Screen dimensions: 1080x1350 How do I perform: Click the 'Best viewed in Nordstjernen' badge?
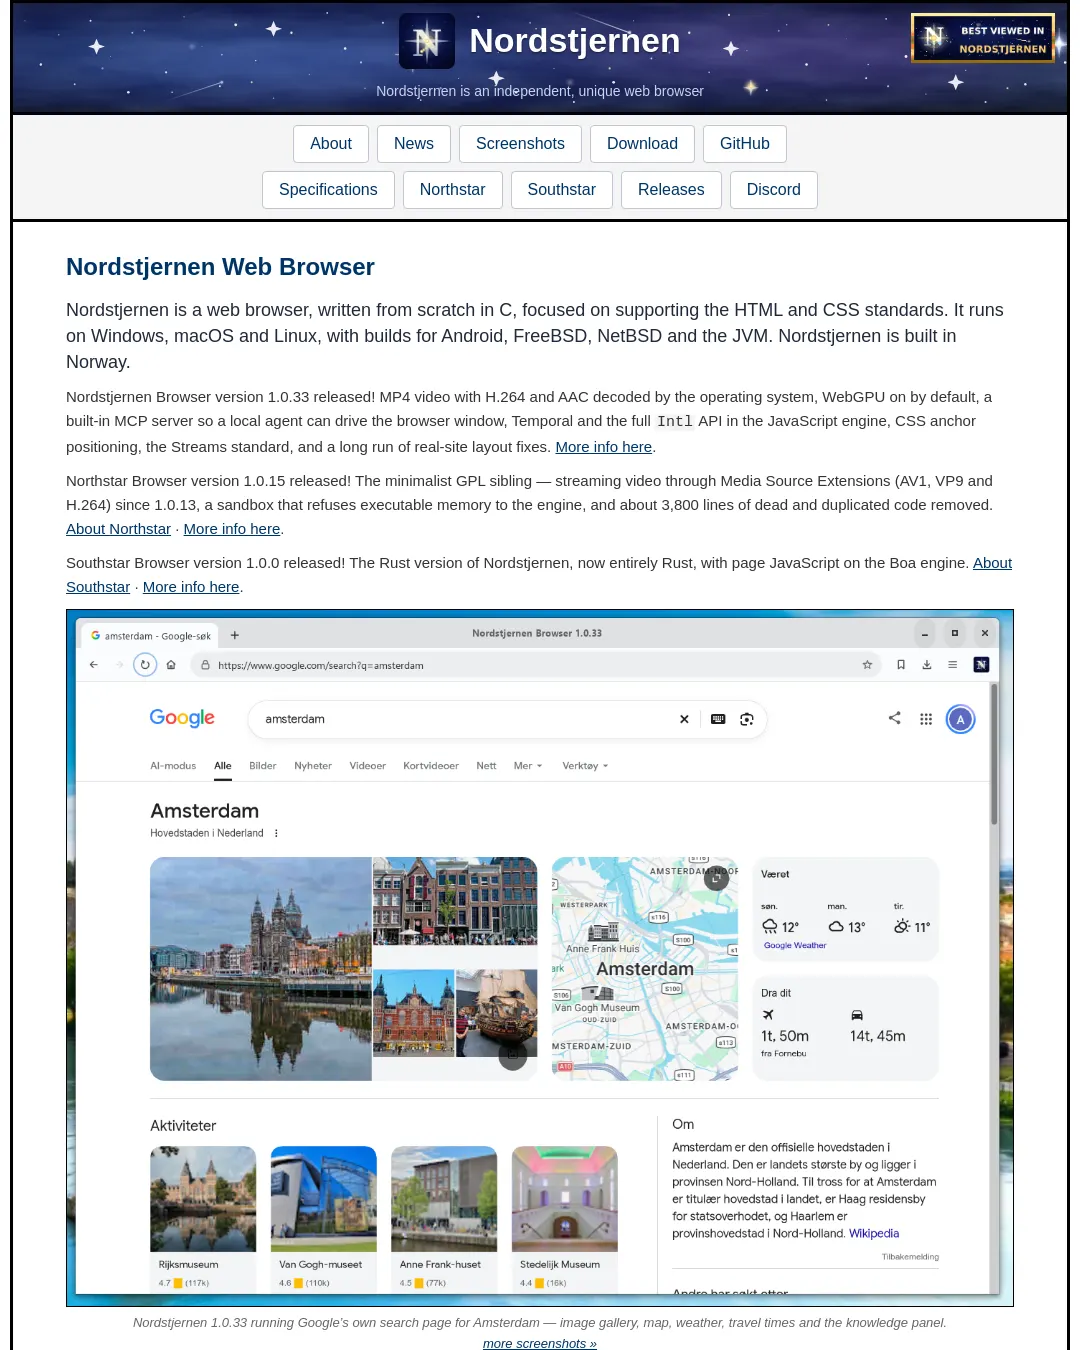(983, 39)
